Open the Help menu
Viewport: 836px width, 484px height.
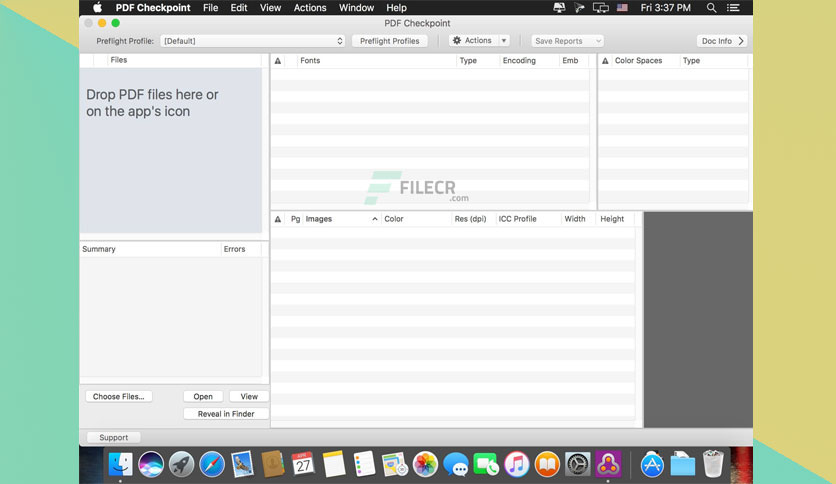coord(396,7)
